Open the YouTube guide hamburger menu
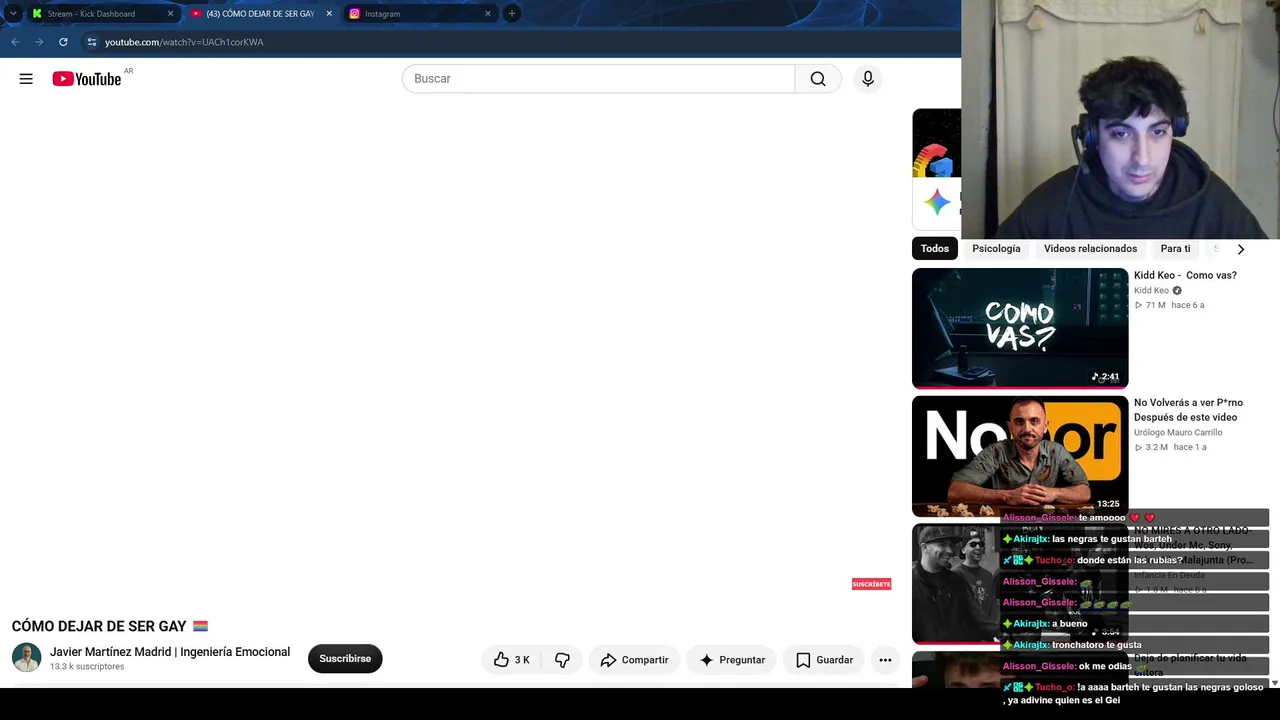Viewport: 1280px width, 720px height. (x=26, y=79)
